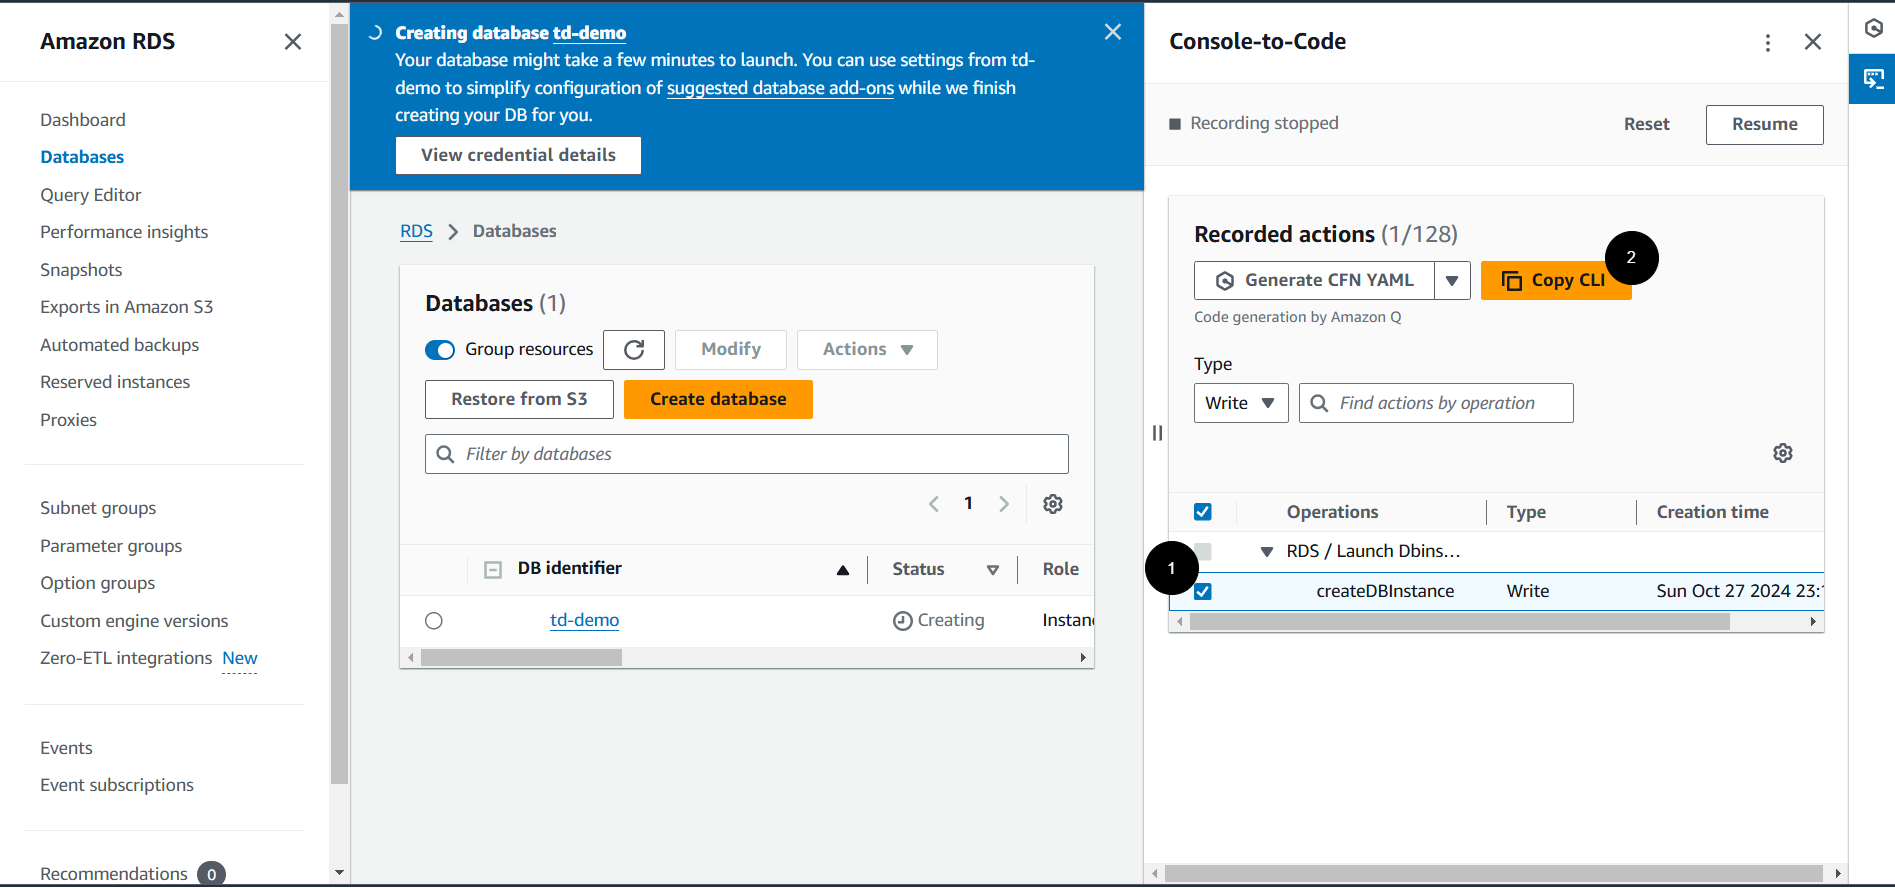Image resolution: width=1895 pixels, height=888 pixels.
Task: Open Exports in Amazon S3
Action: pyautogui.click(x=127, y=307)
